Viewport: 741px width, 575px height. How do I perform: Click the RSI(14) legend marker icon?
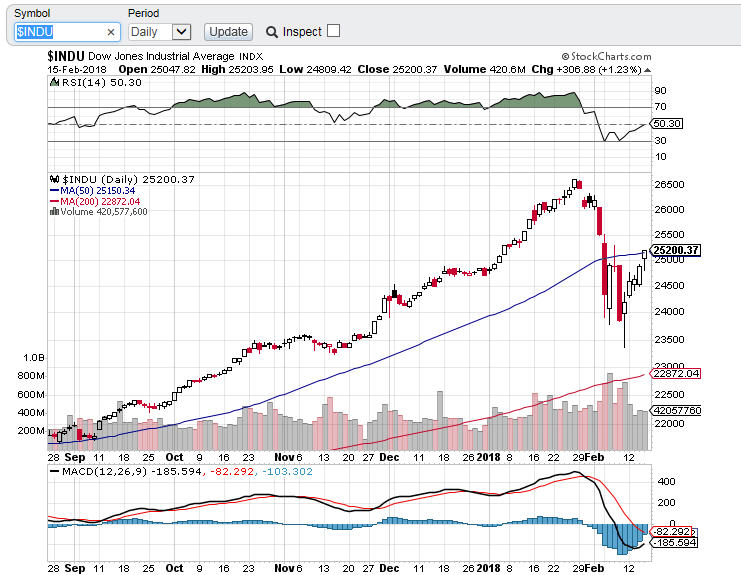click(53, 83)
